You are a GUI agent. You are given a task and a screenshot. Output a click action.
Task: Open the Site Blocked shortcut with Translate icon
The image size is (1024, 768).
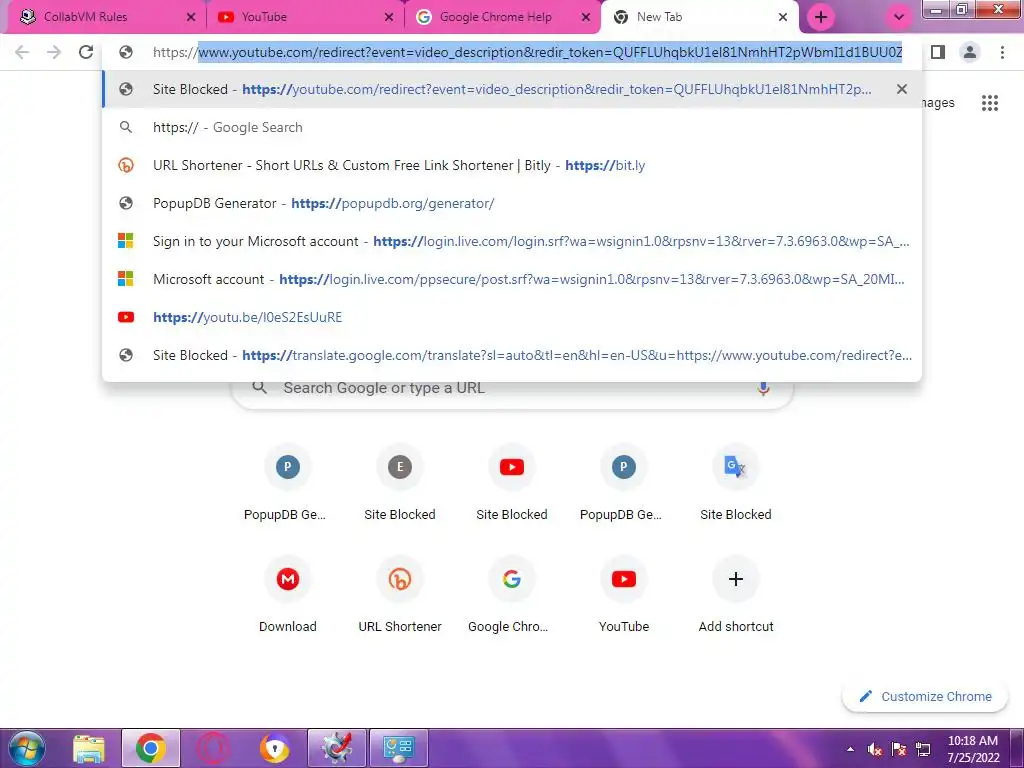[x=736, y=483]
